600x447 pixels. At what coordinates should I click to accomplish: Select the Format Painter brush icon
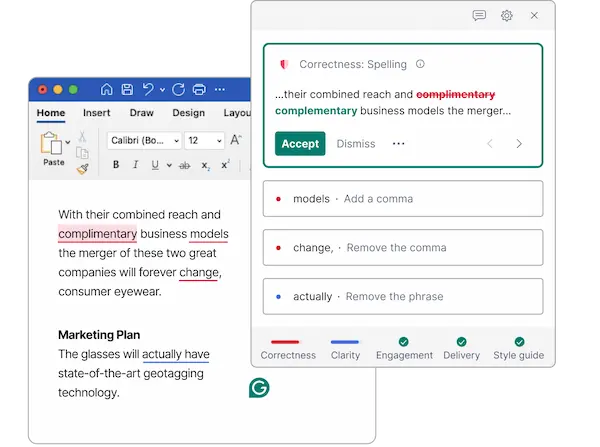coord(82,169)
